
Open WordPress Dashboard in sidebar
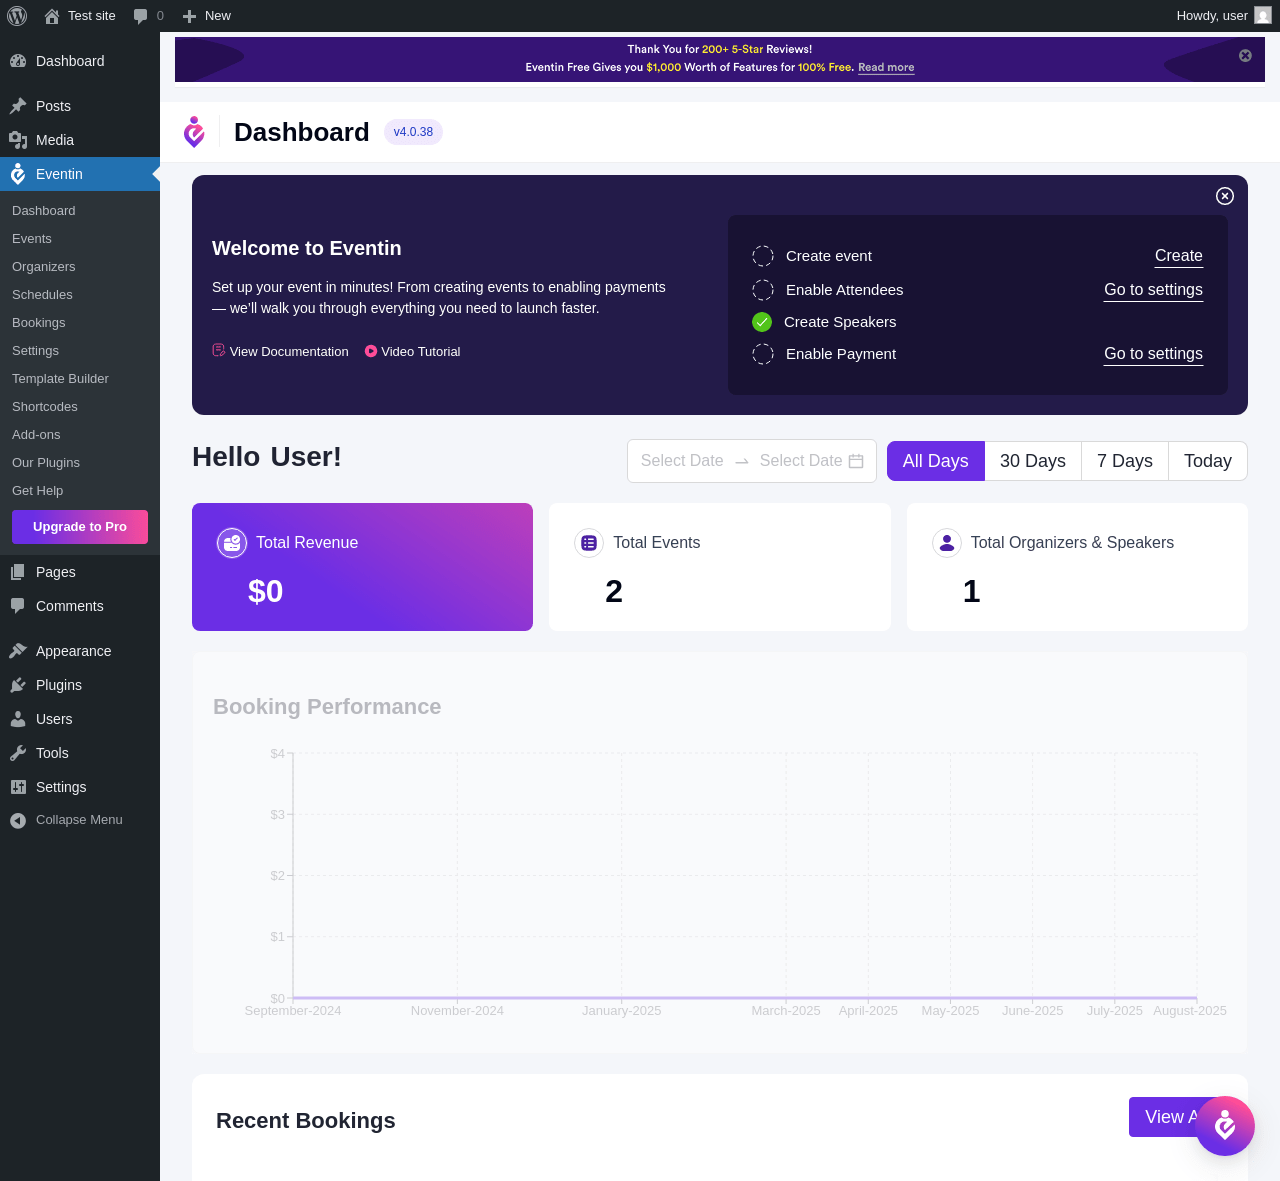(80, 61)
